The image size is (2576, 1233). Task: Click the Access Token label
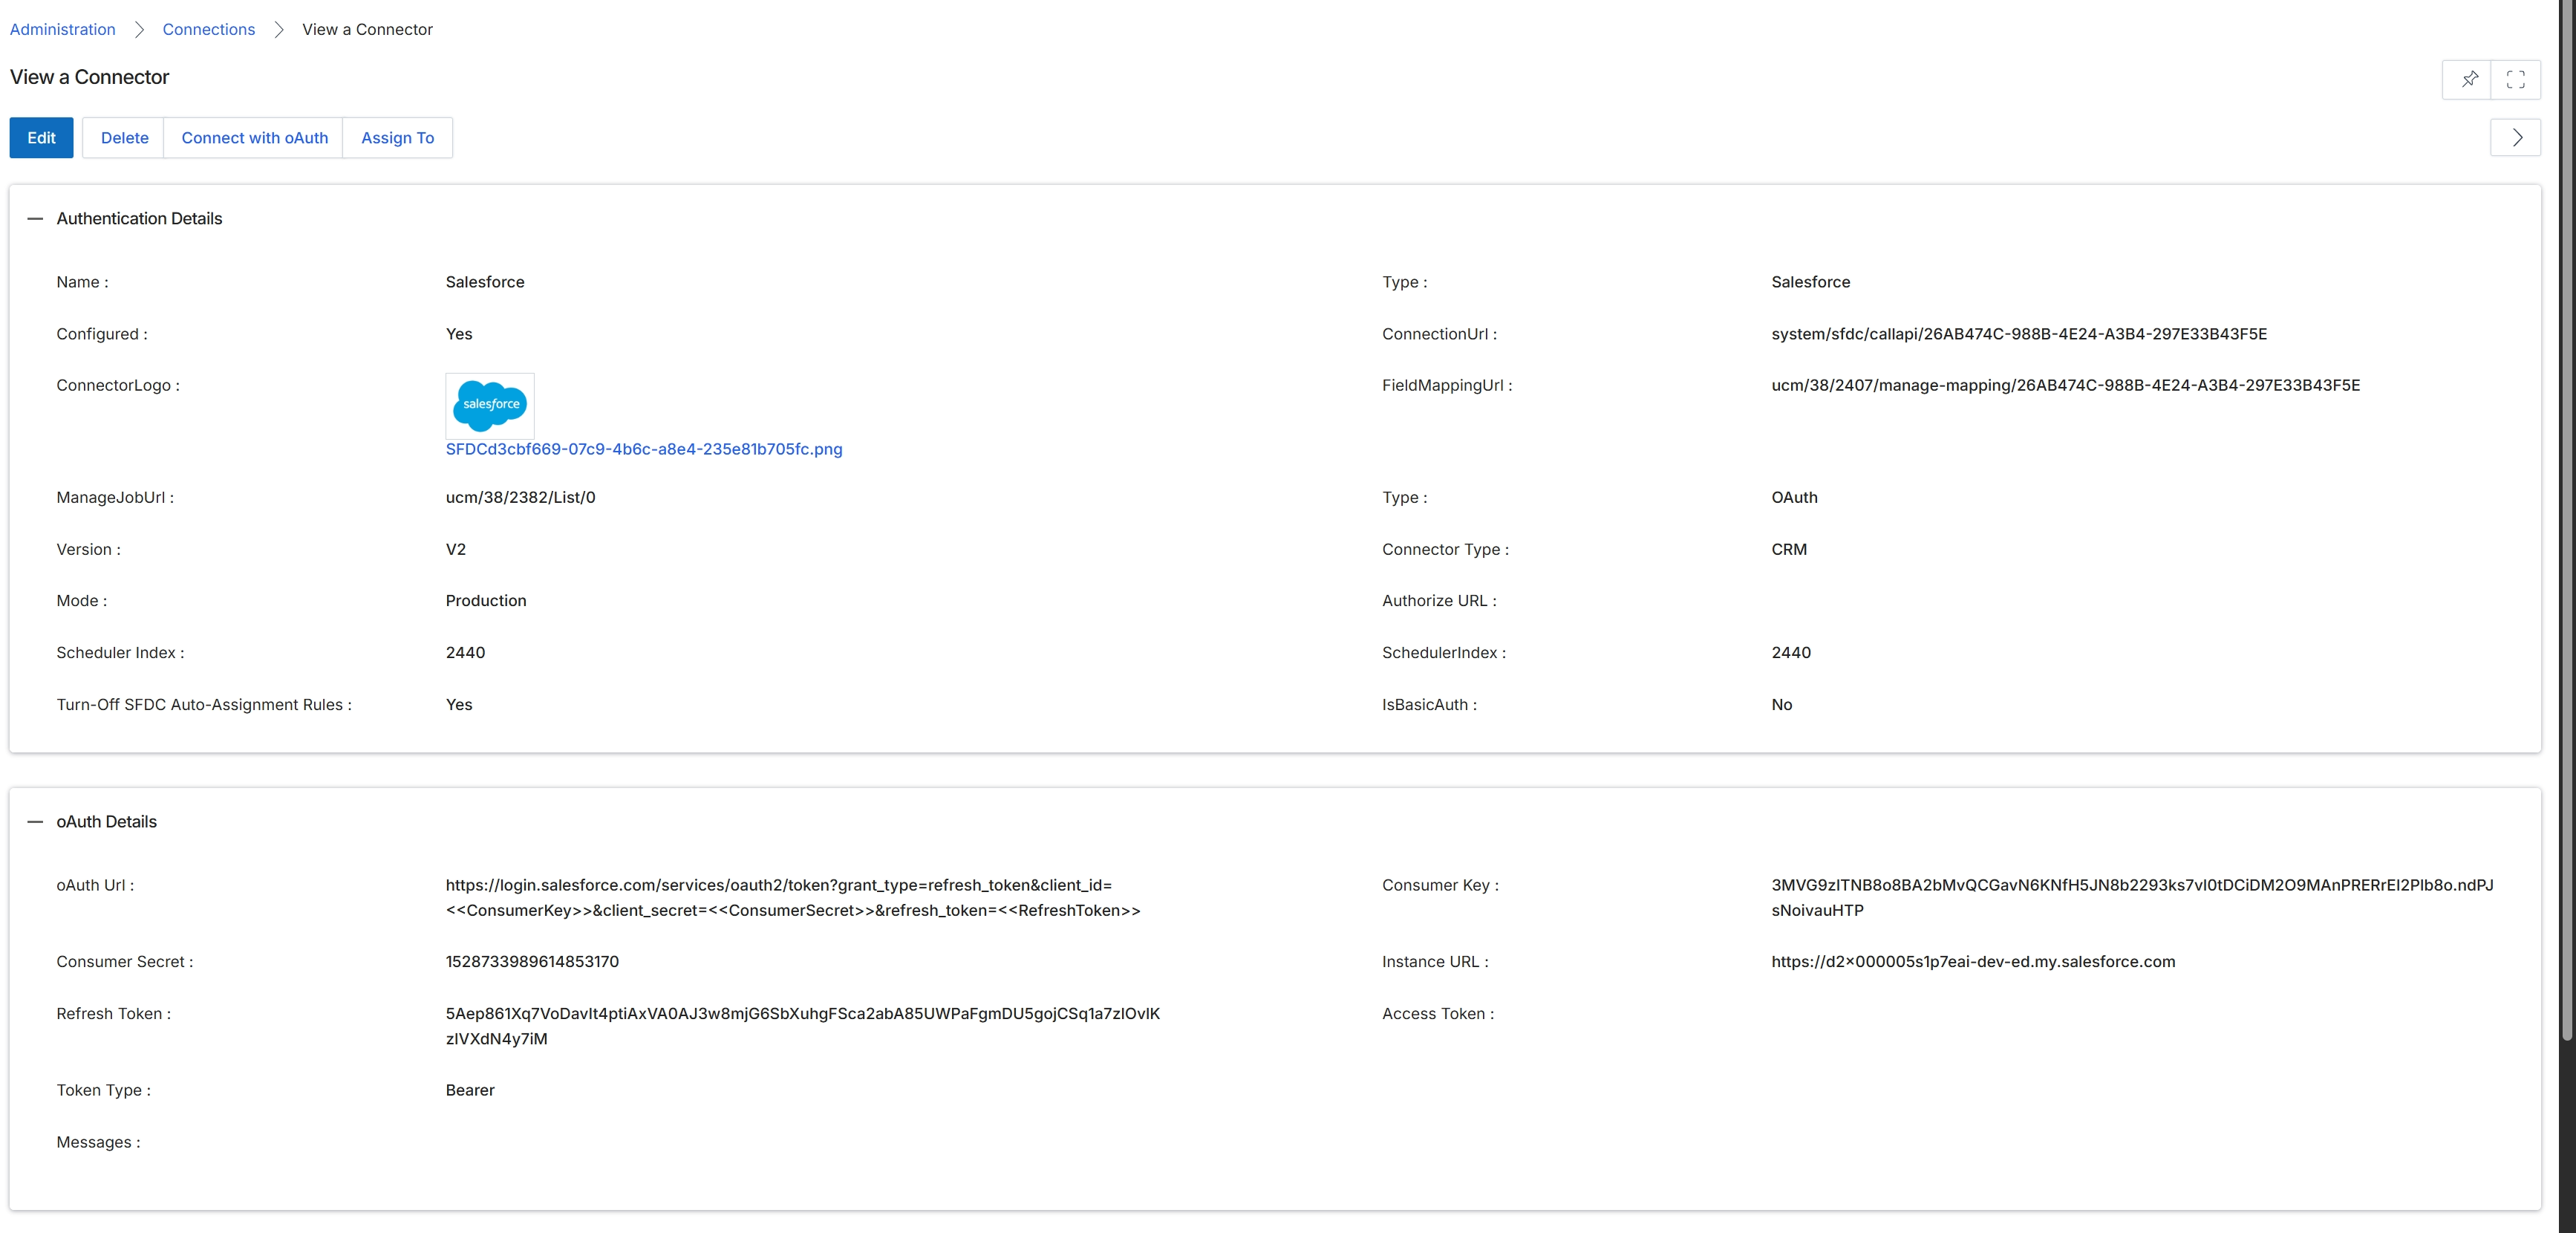[x=1438, y=1014]
